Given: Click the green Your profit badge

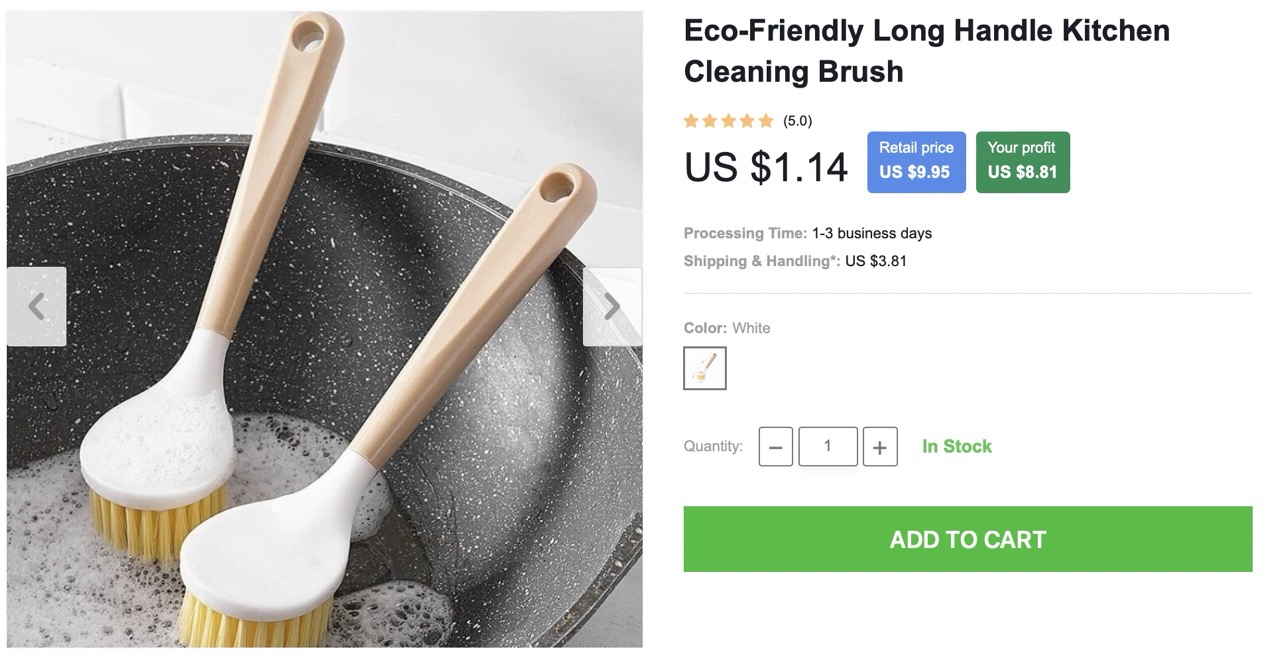Looking at the screenshot, I should (1022, 161).
